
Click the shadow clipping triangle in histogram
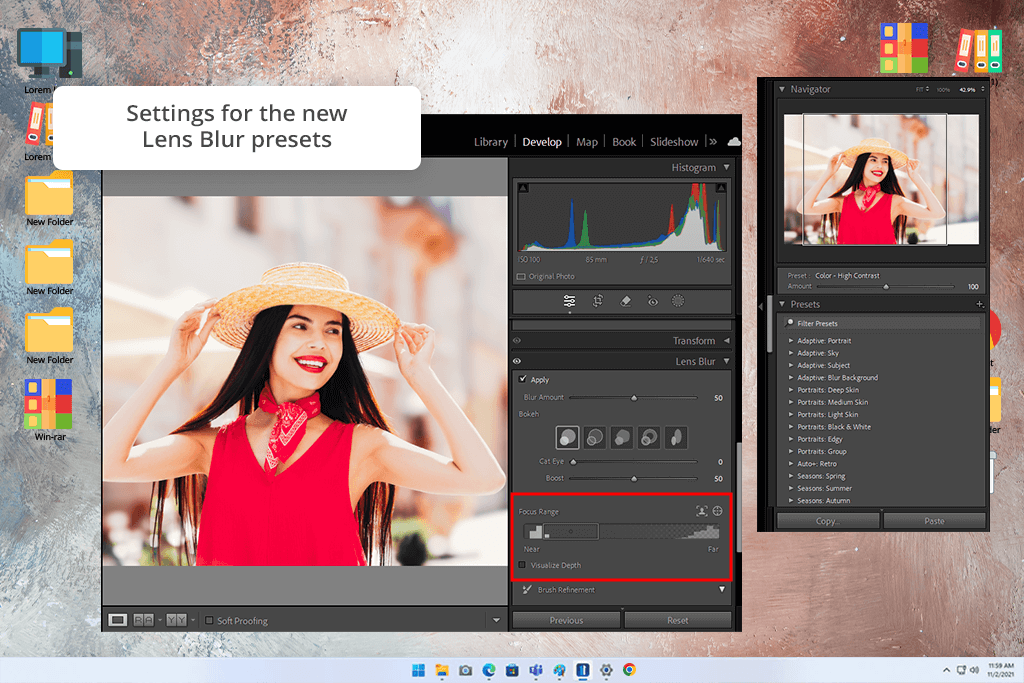coord(523,188)
